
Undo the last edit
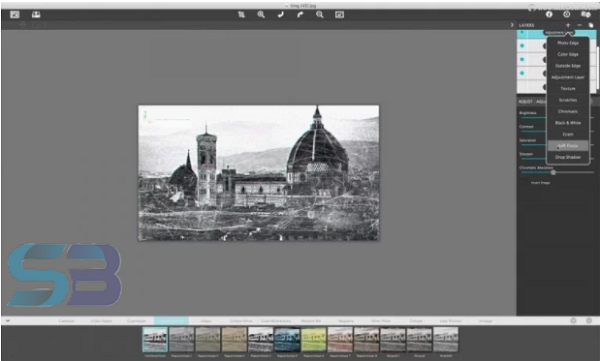(280, 15)
